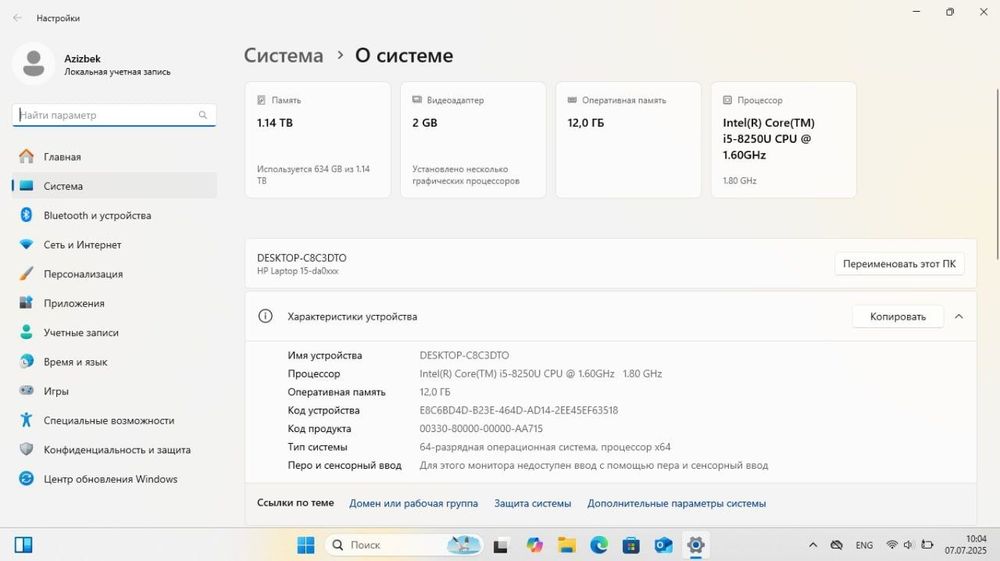Screen dimensions: 1000x561
Task: Open the Оперативная память 12,0 ГБ card
Action: click(628, 140)
